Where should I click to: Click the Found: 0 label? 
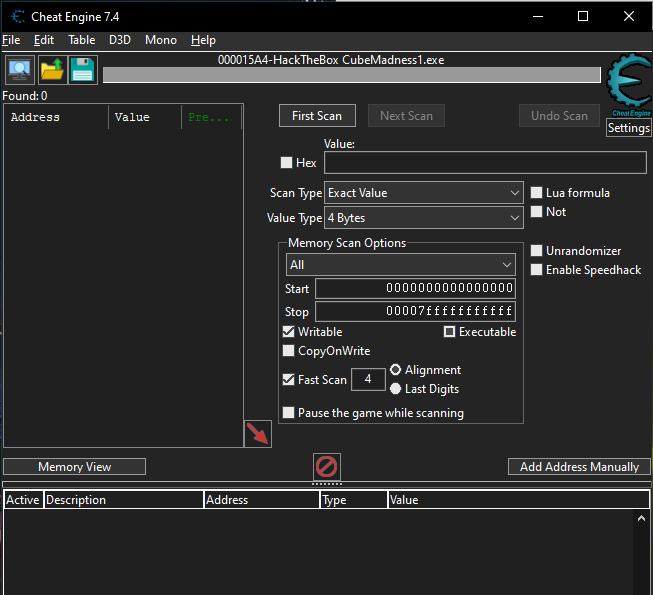click(25, 96)
